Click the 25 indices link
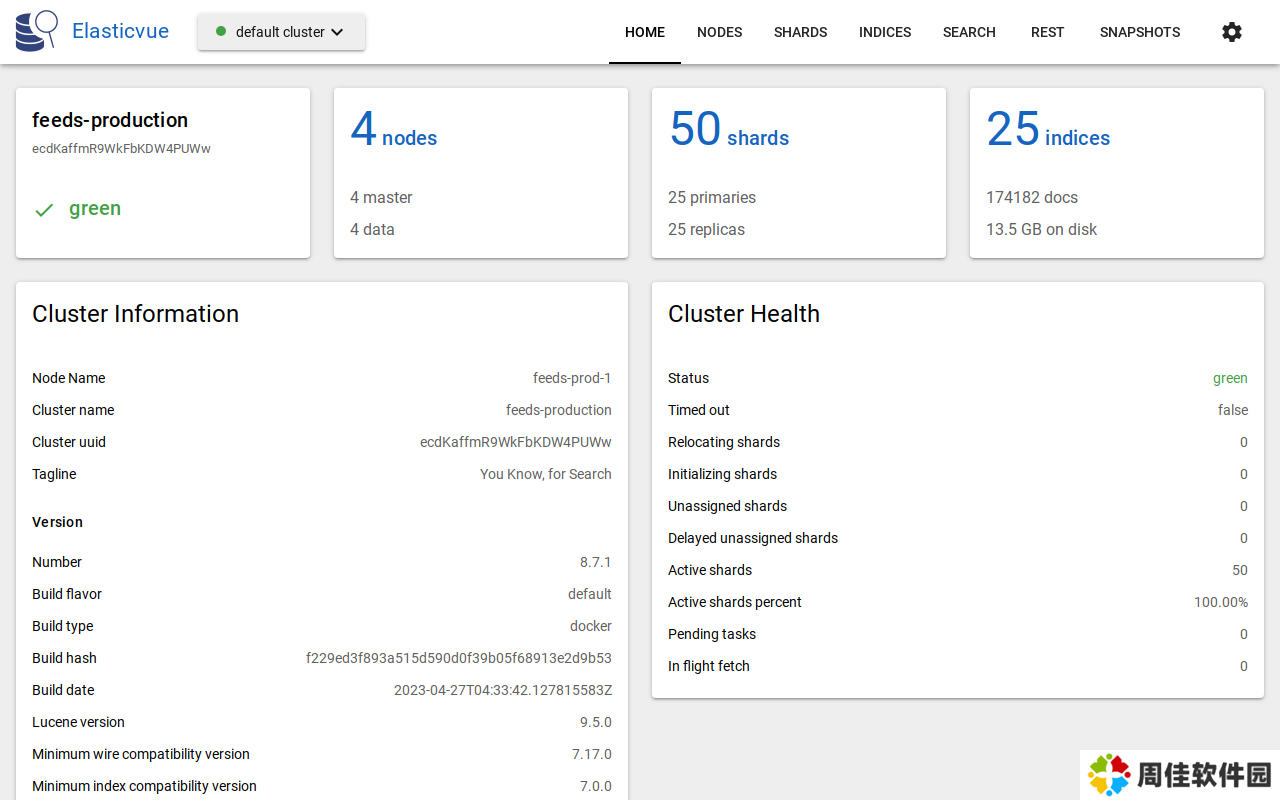 (x=1048, y=132)
